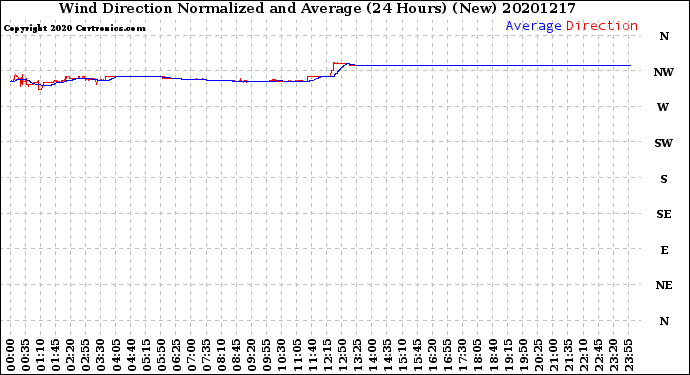Click the 00:00 time label
The height and width of the screenshot is (375, 690).
[11, 355]
